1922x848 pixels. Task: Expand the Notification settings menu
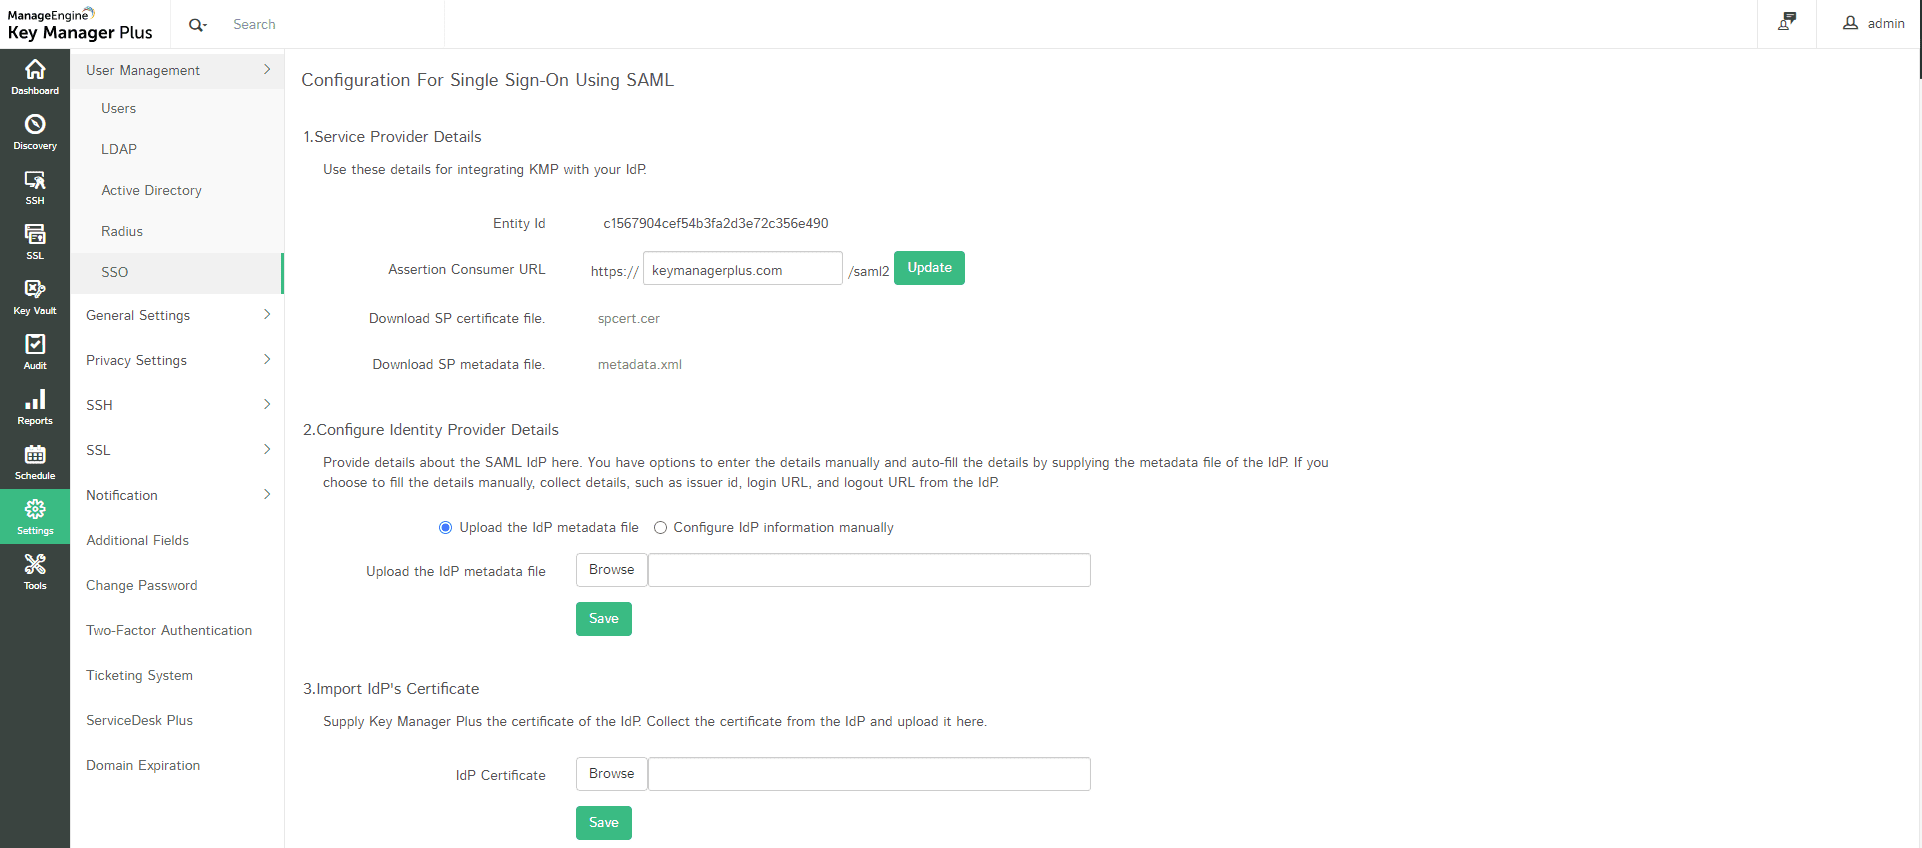[x=177, y=495]
